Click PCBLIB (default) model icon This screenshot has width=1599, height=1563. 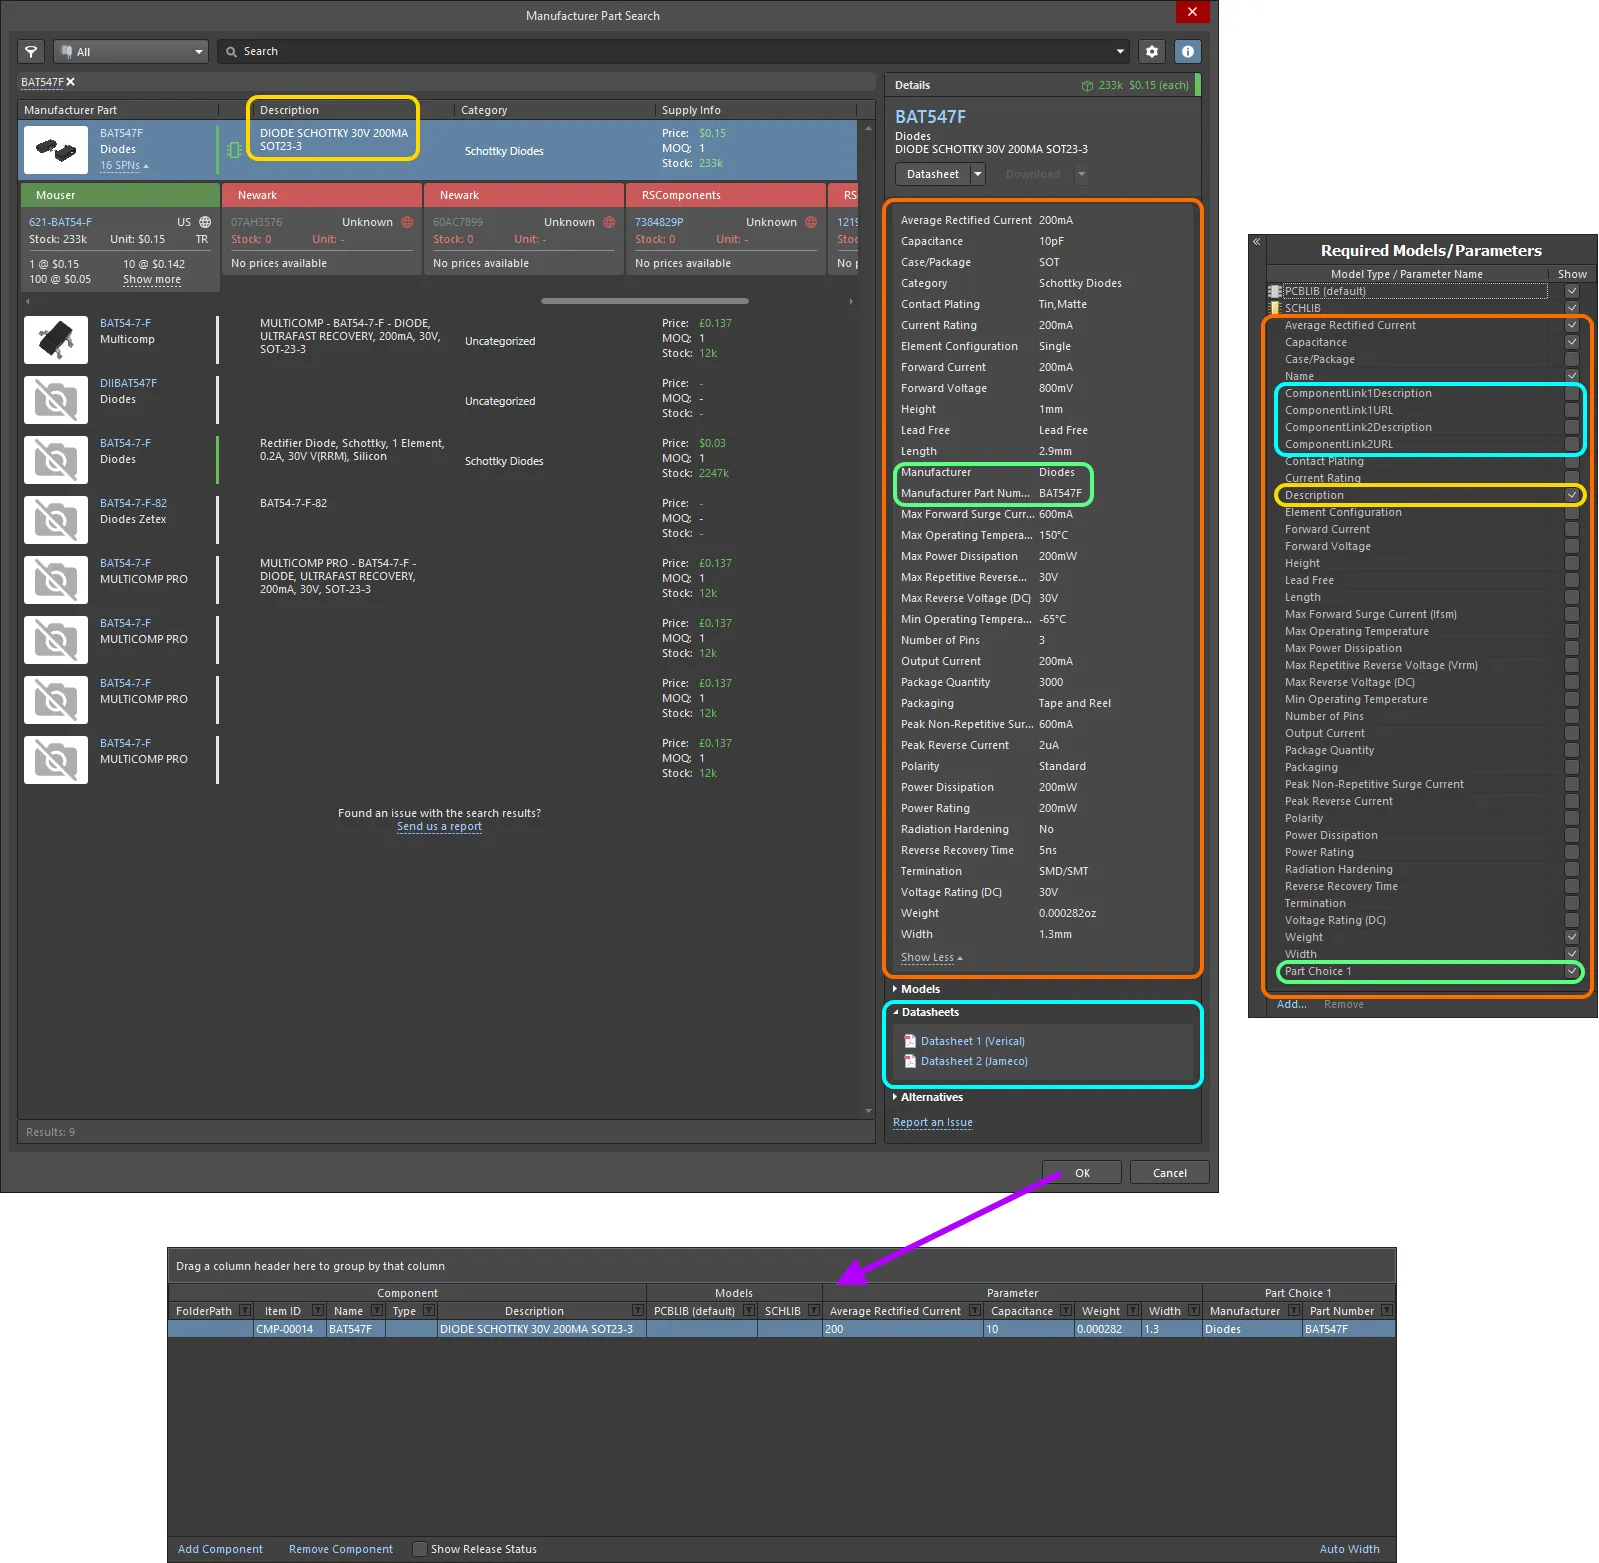[x=1275, y=291]
